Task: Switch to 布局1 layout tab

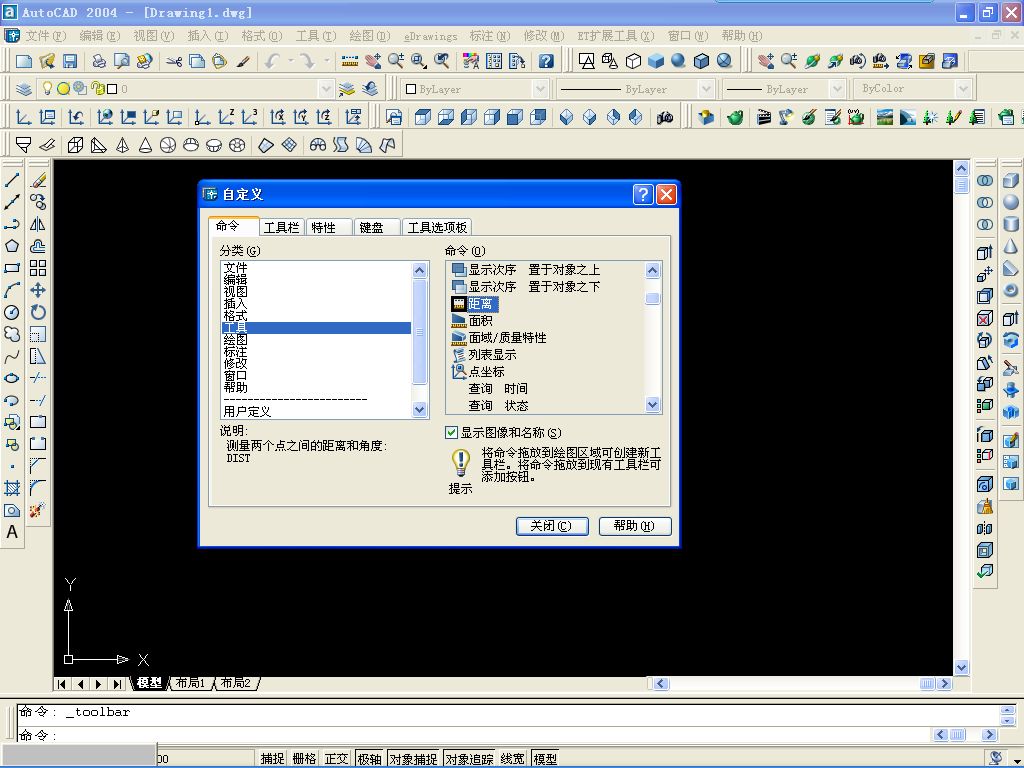Action: [x=190, y=683]
